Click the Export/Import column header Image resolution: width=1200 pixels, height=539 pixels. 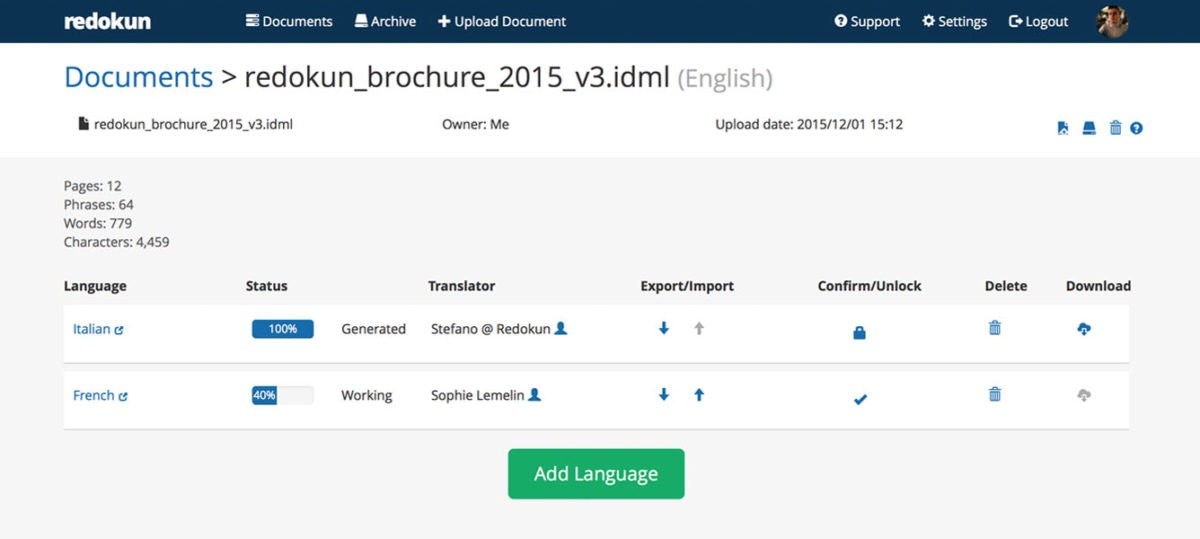click(x=687, y=286)
